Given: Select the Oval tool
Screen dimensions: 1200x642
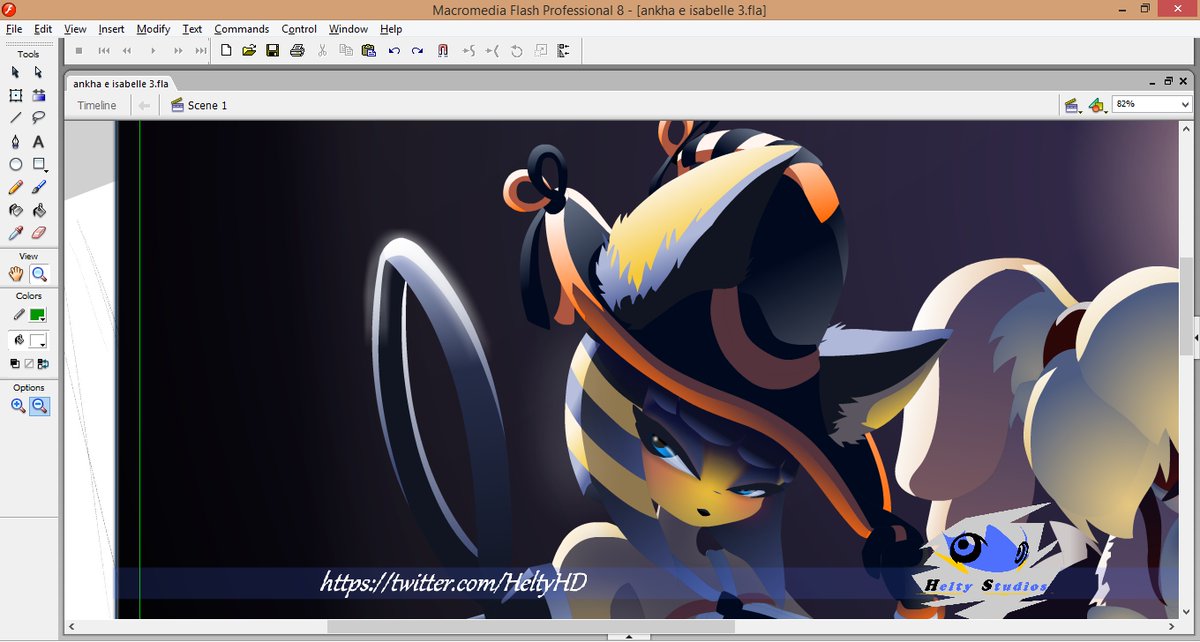Looking at the screenshot, I should [16, 164].
